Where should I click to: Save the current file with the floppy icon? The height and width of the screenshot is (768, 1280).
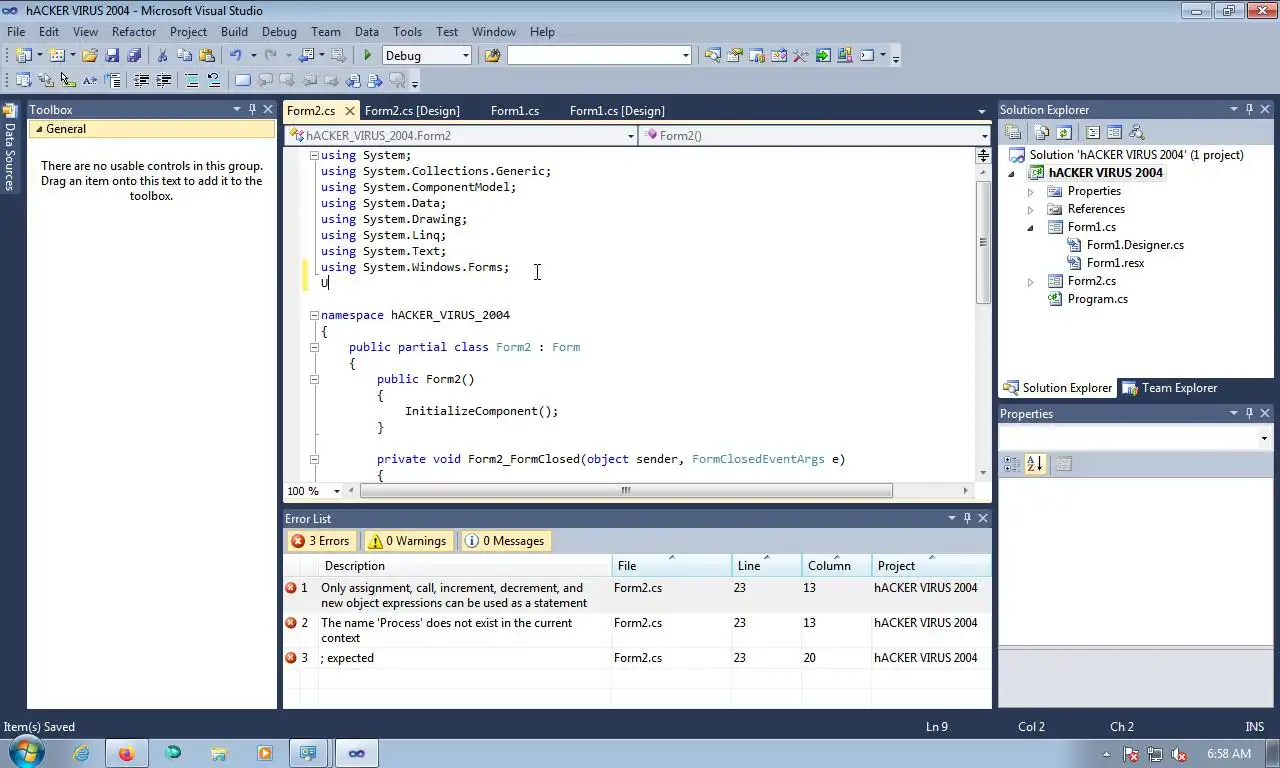pos(112,56)
